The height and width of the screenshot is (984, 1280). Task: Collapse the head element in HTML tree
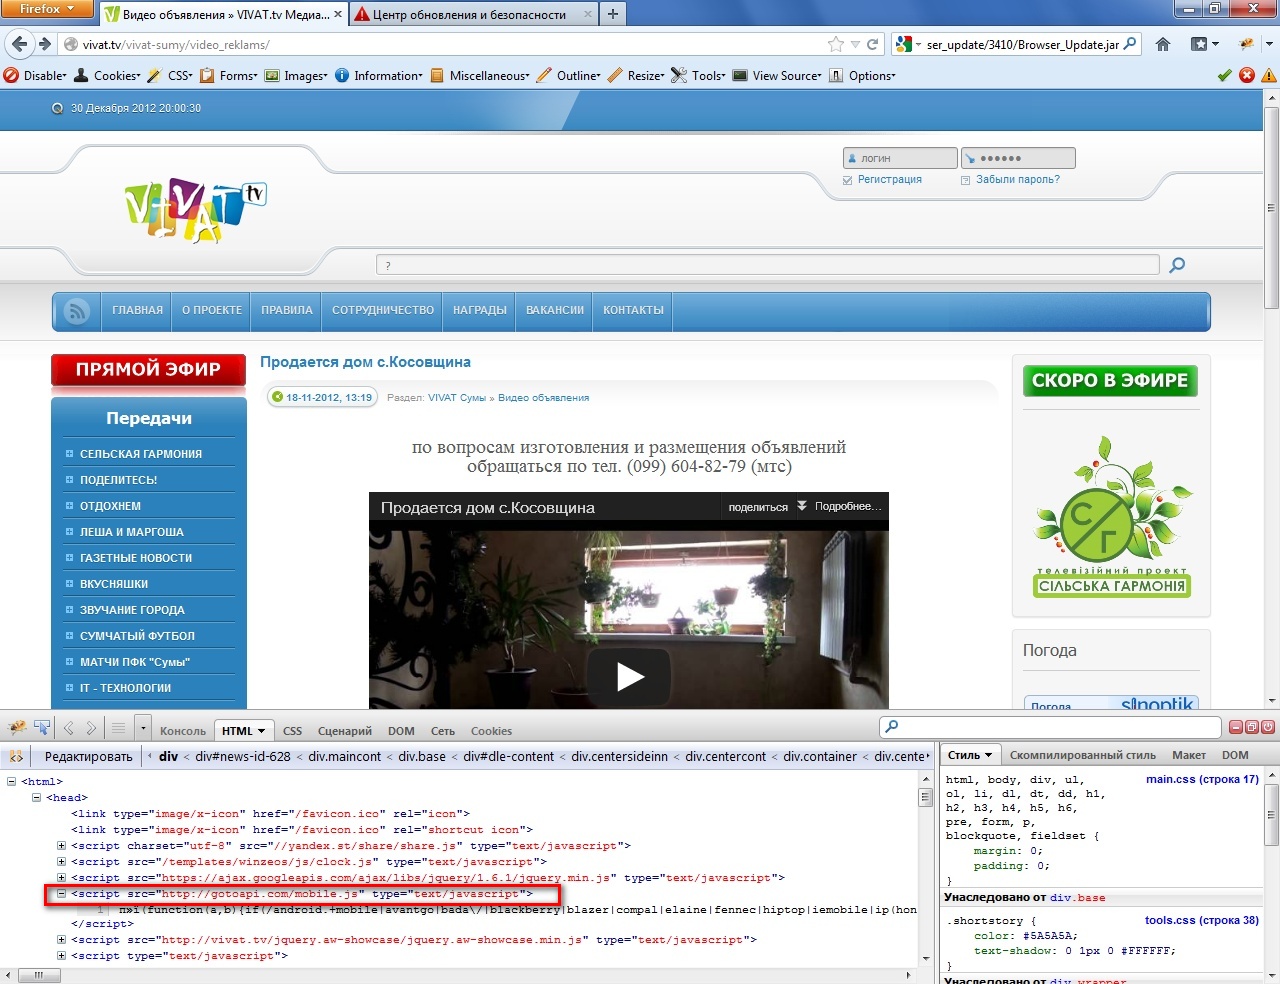click(x=36, y=798)
